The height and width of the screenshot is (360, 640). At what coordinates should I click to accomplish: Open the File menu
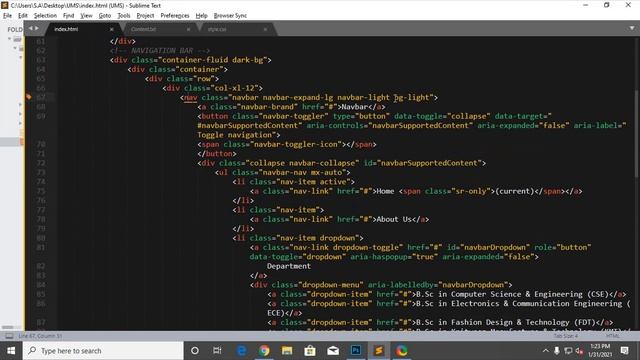tap(7, 16)
